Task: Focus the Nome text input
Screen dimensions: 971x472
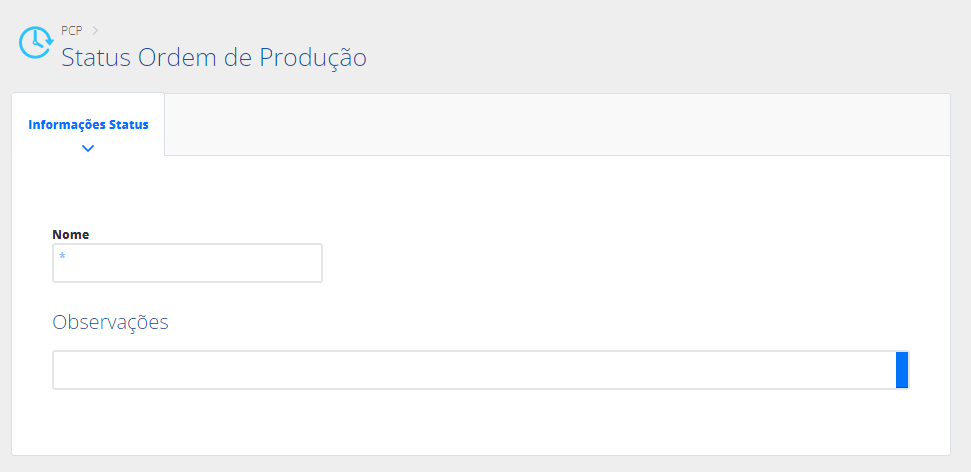Action: point(187,263)
